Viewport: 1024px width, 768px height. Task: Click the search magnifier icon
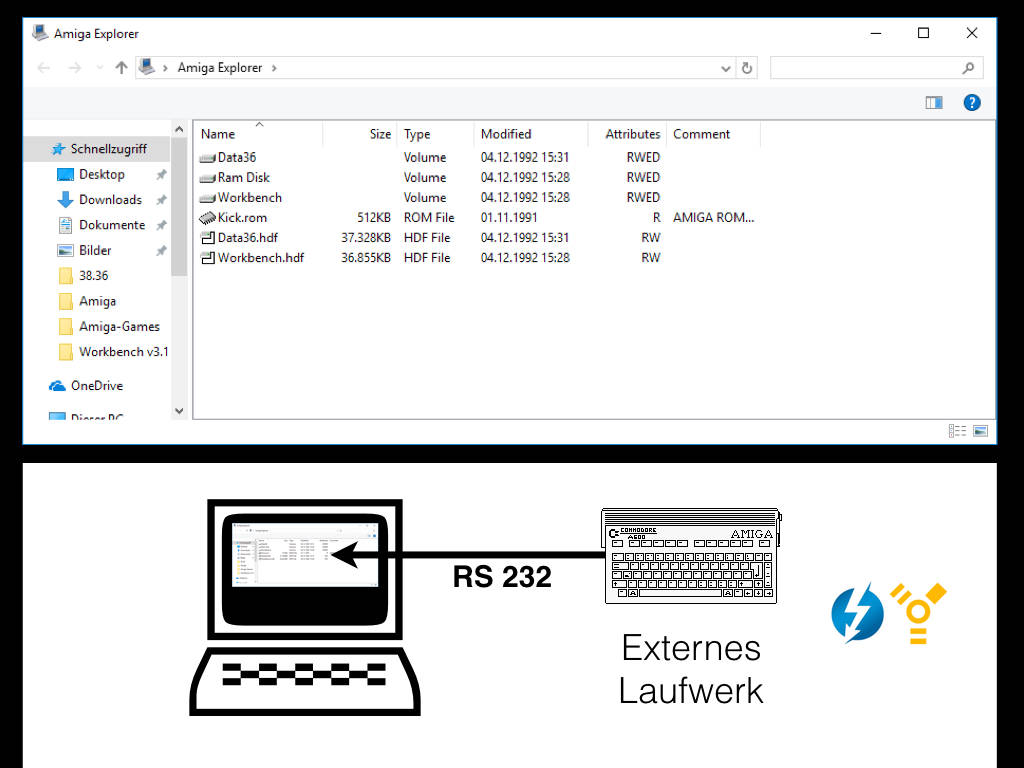coord(967,68)
